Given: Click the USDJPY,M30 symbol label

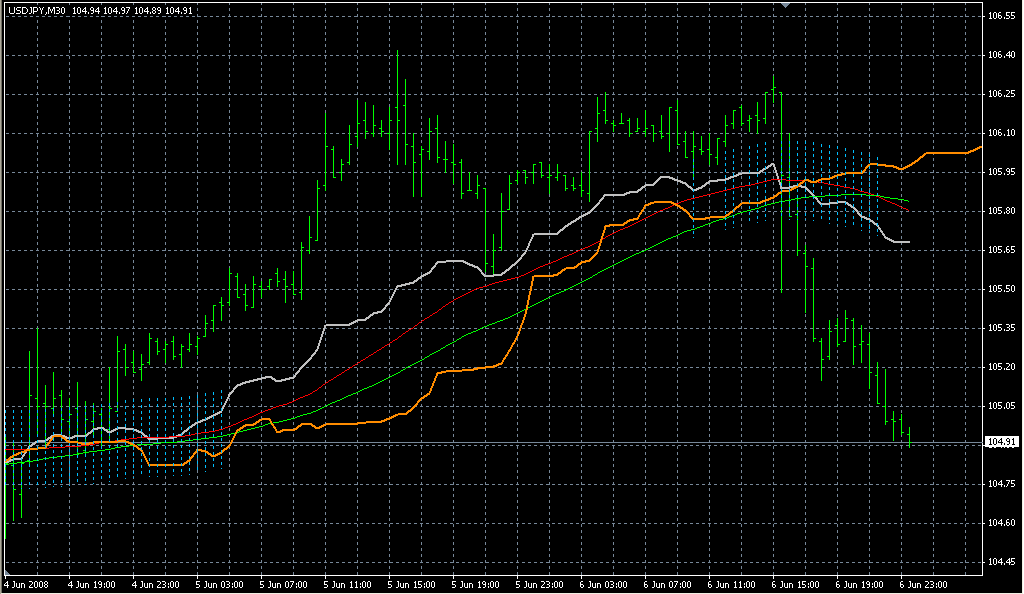Looking at the screenshot, I should pos(36,10).
